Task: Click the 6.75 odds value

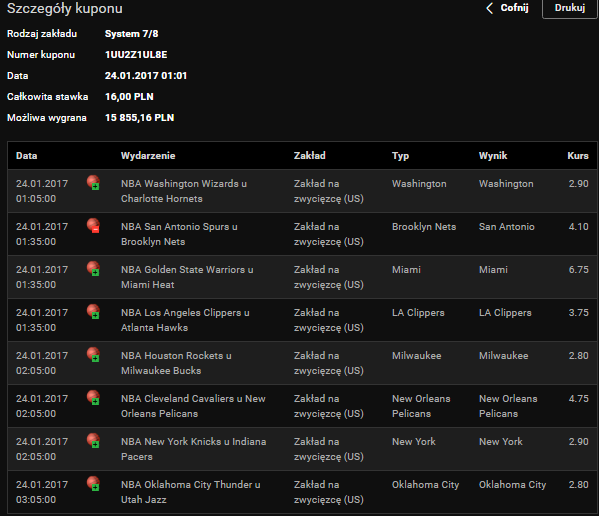Action: [578, 270]
